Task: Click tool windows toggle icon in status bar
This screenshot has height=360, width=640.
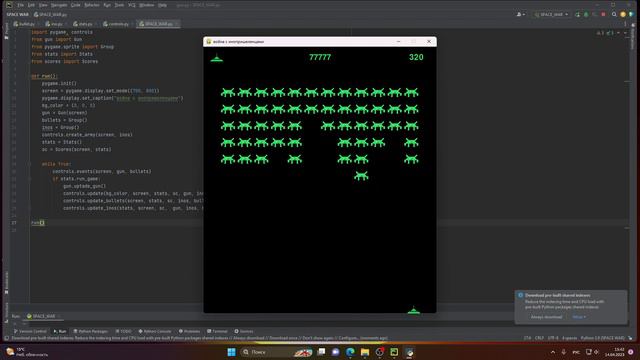Action: [7, 338]
